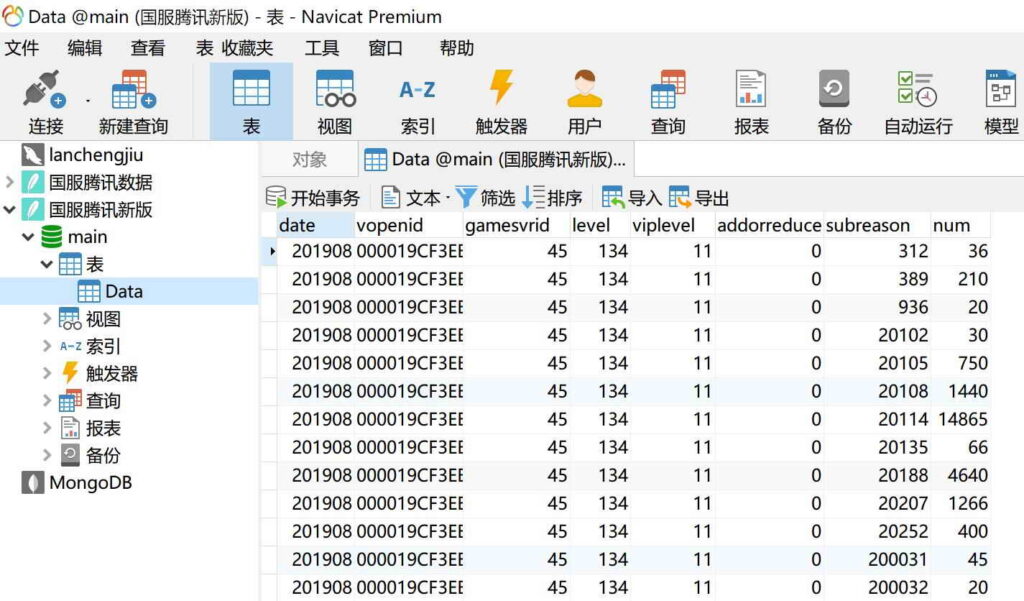Image resolution: width=1024 pixels, height=601 pixels.
Task: Open 新建查询 new query tool
Action: 133,101
